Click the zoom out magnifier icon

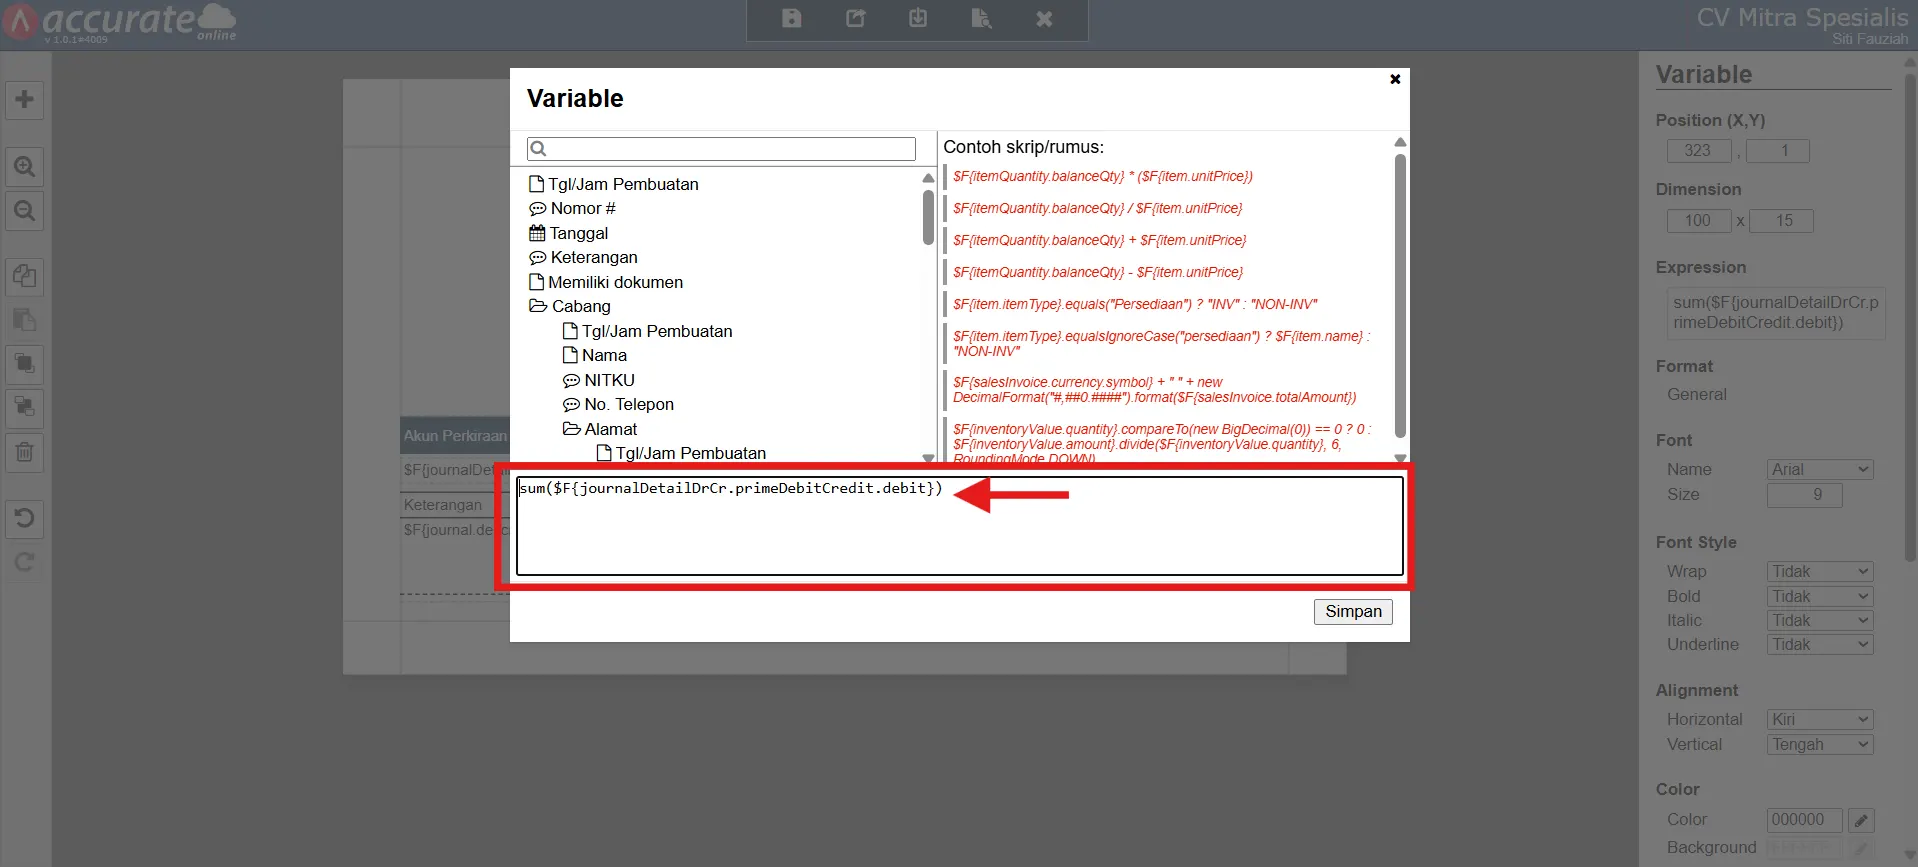click(x=25, y=211)
